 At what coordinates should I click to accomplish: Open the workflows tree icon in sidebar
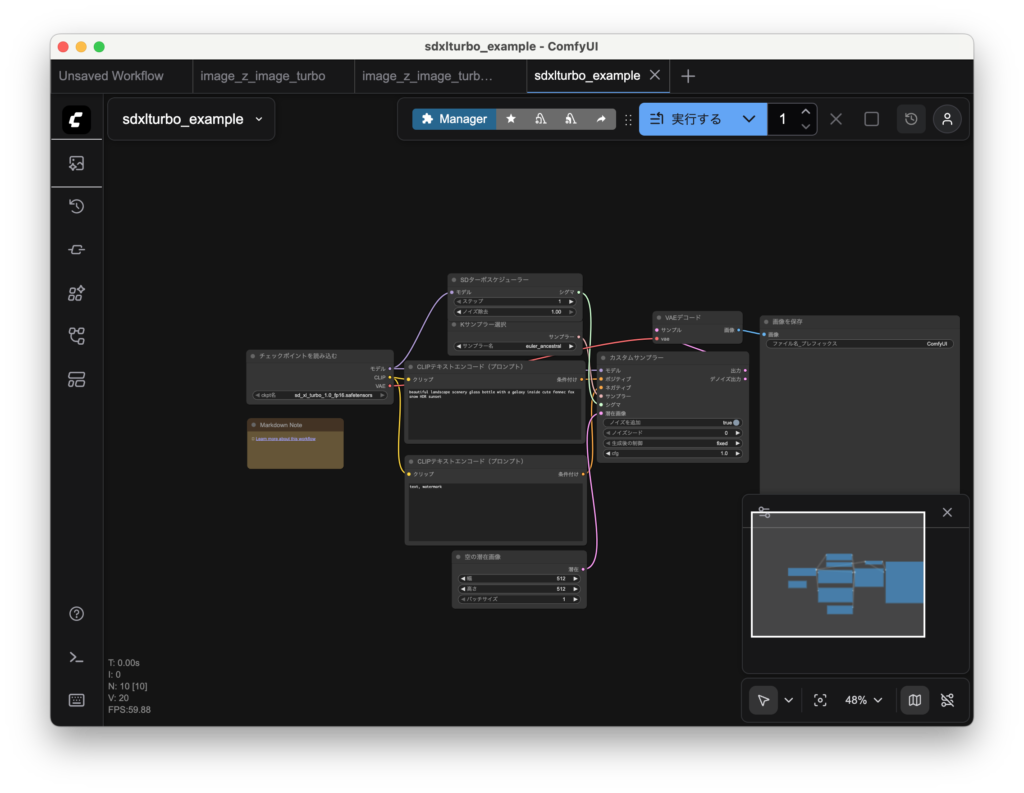tap(76, 336)
